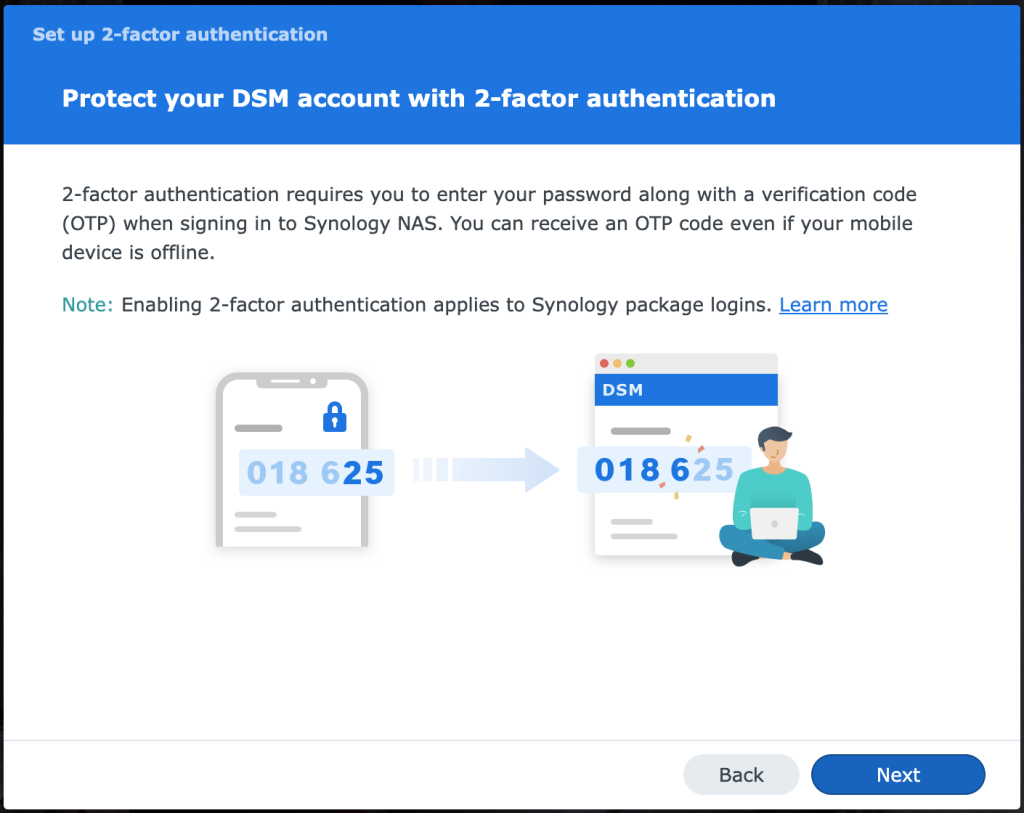The image size is (1024, 813).
Task: Click the 'Set up 2-factor authentication' title
Action: [x=180, y=35]
